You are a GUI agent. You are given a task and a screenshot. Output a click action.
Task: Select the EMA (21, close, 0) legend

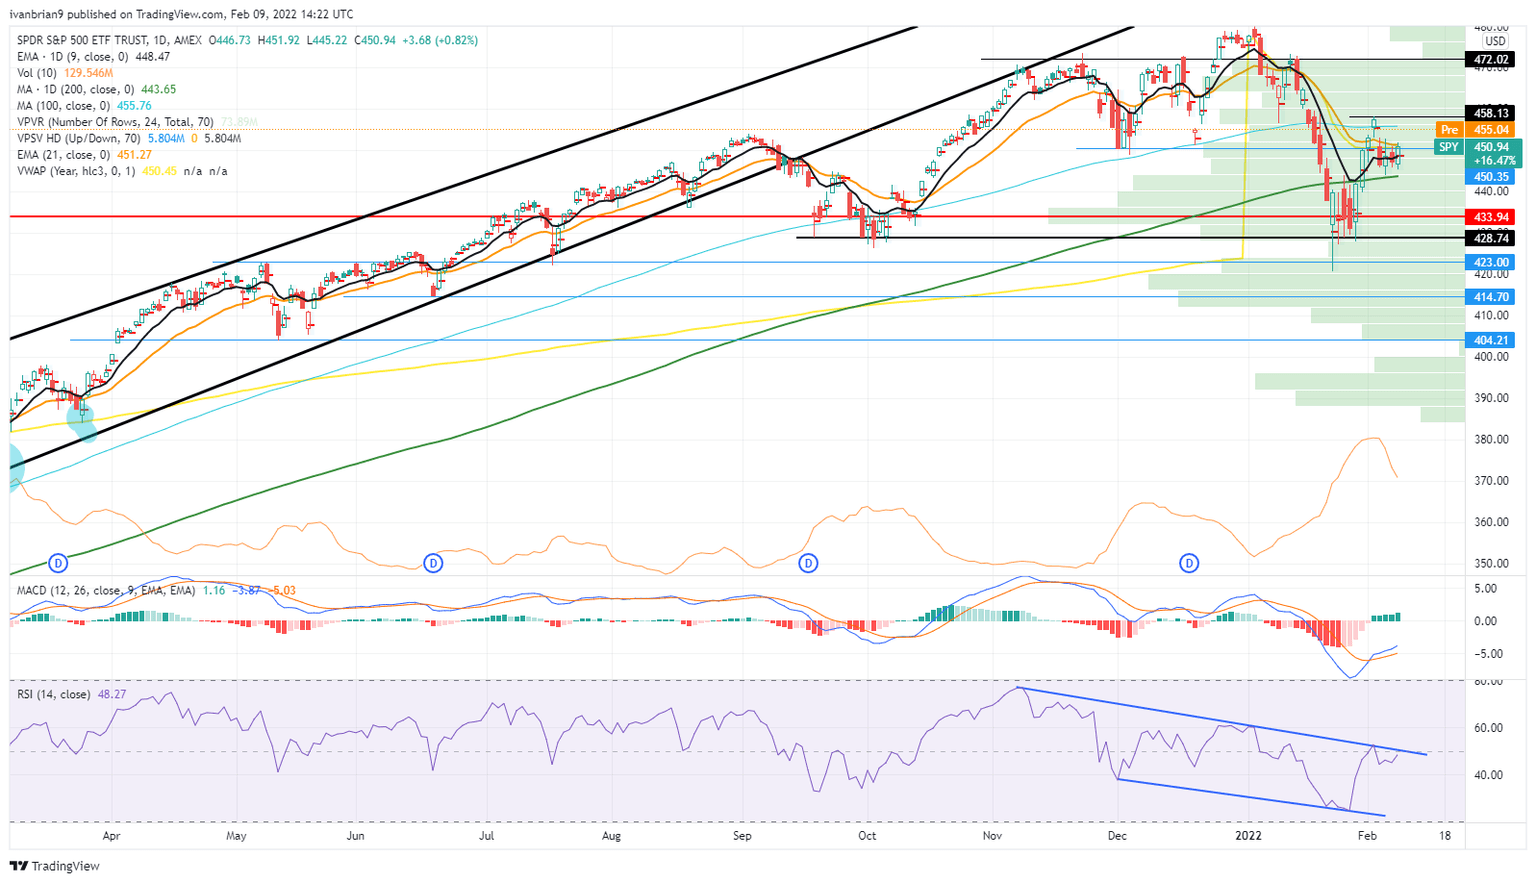[x=63, y=154]
